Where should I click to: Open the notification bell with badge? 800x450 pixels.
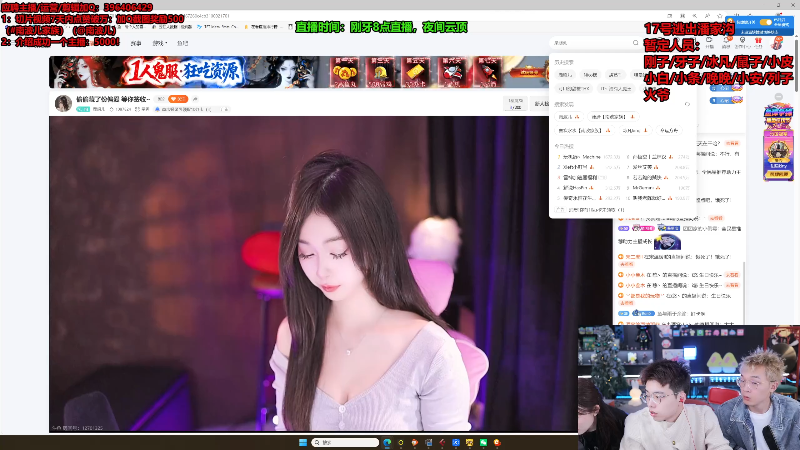(726, 41)
